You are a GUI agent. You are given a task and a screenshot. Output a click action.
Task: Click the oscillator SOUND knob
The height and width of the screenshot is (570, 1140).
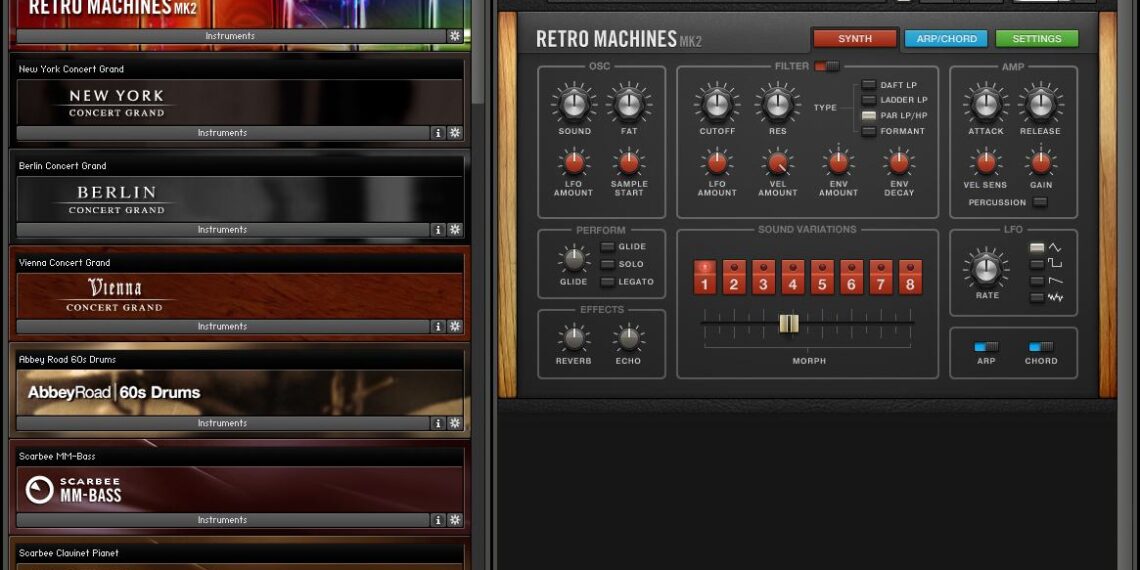[x=574, y=104]
